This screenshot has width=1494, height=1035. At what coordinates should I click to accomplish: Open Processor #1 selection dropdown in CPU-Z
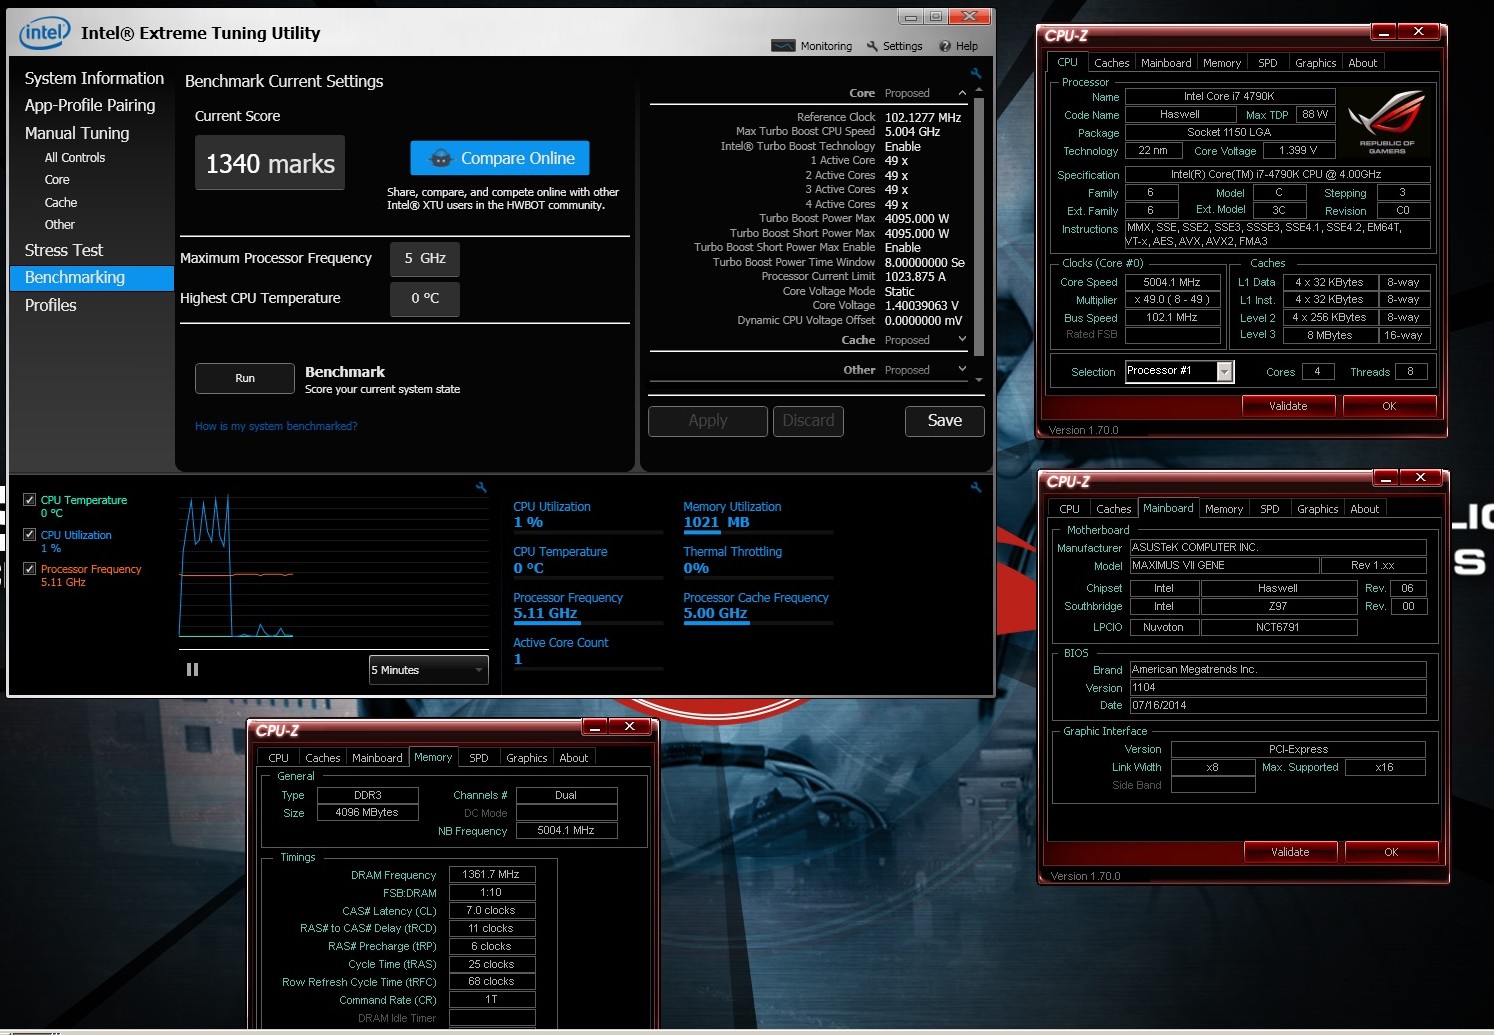(x=1224, y=371)
